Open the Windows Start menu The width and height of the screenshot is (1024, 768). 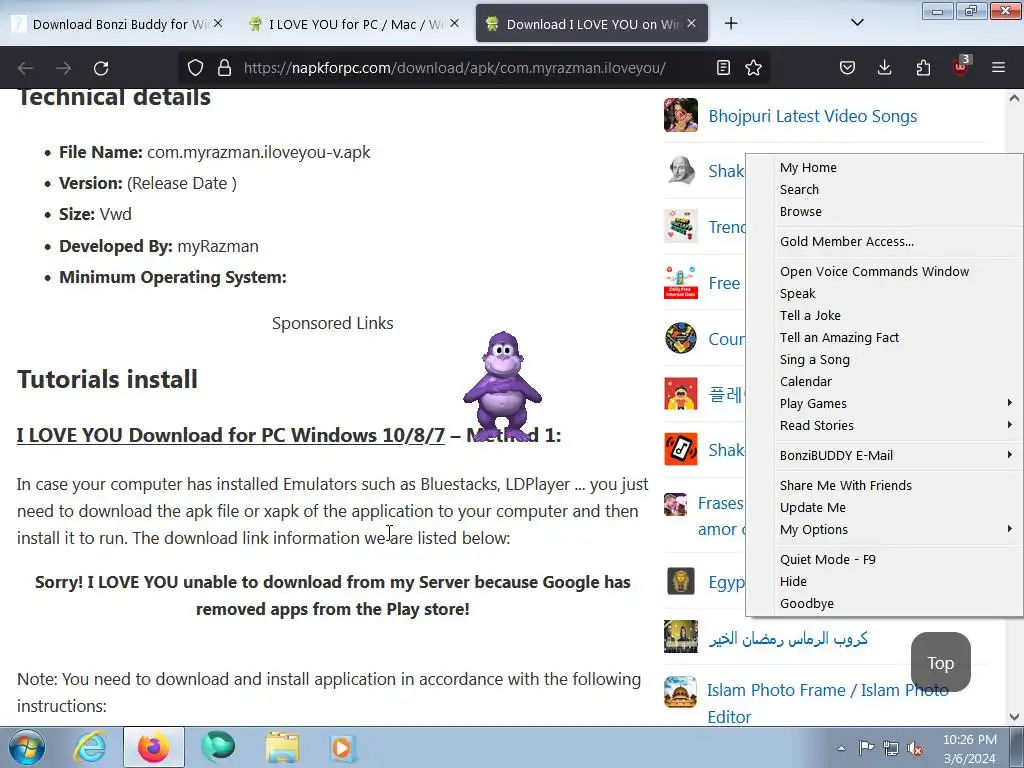click(x=27, y=748)
